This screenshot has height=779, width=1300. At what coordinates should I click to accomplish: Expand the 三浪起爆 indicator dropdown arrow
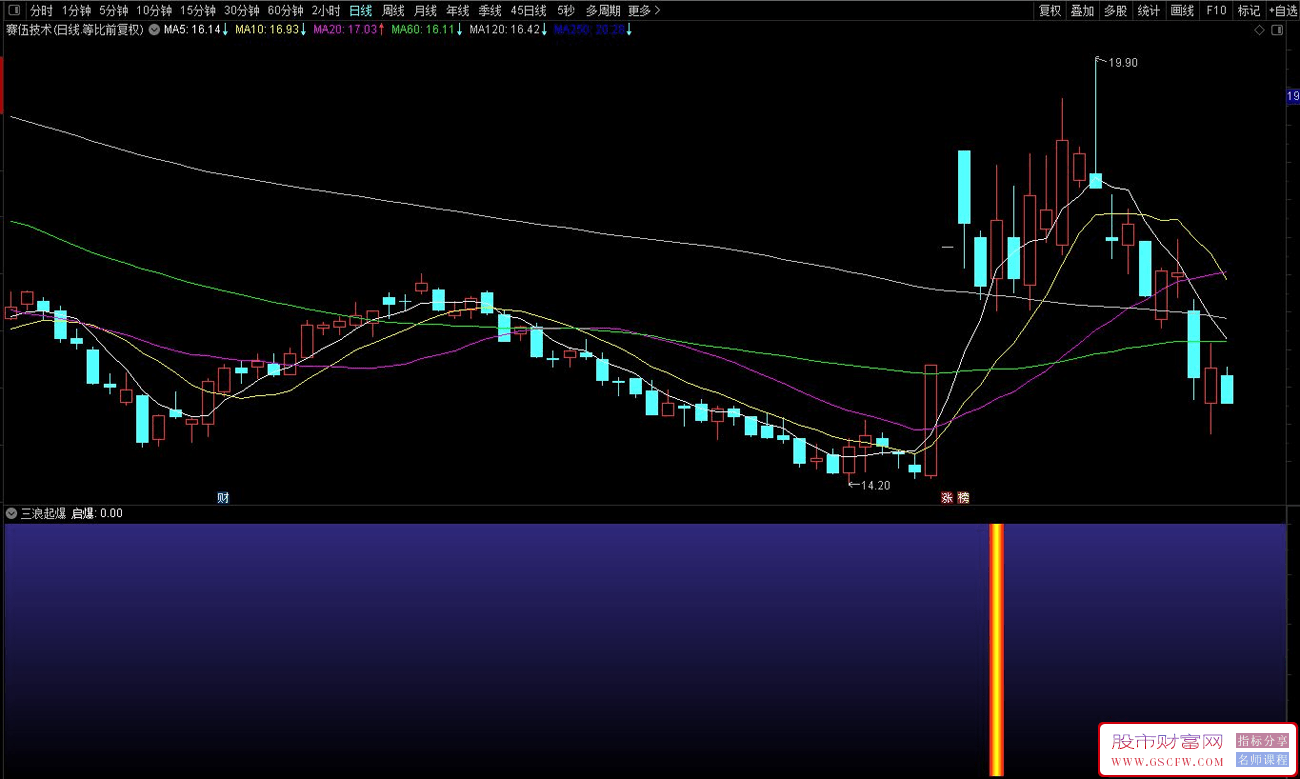(11, 513)
